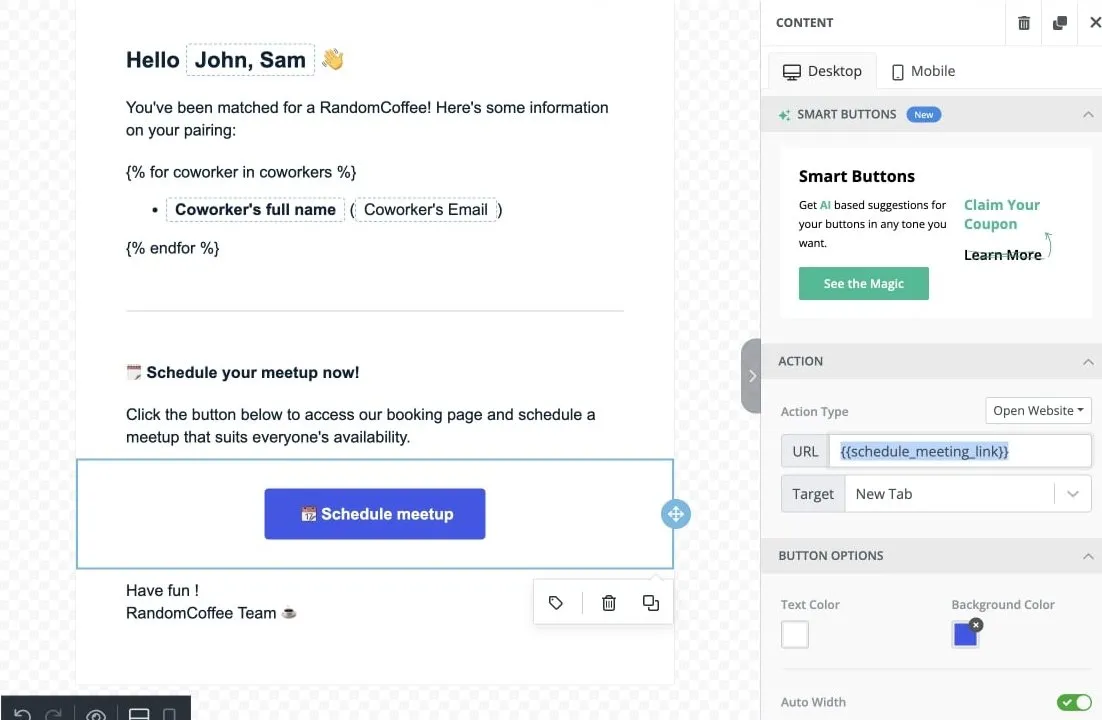Clear the background color with the x badge
The height and width of the screenshot is (720, 1102).
click(x=975, y=624)
